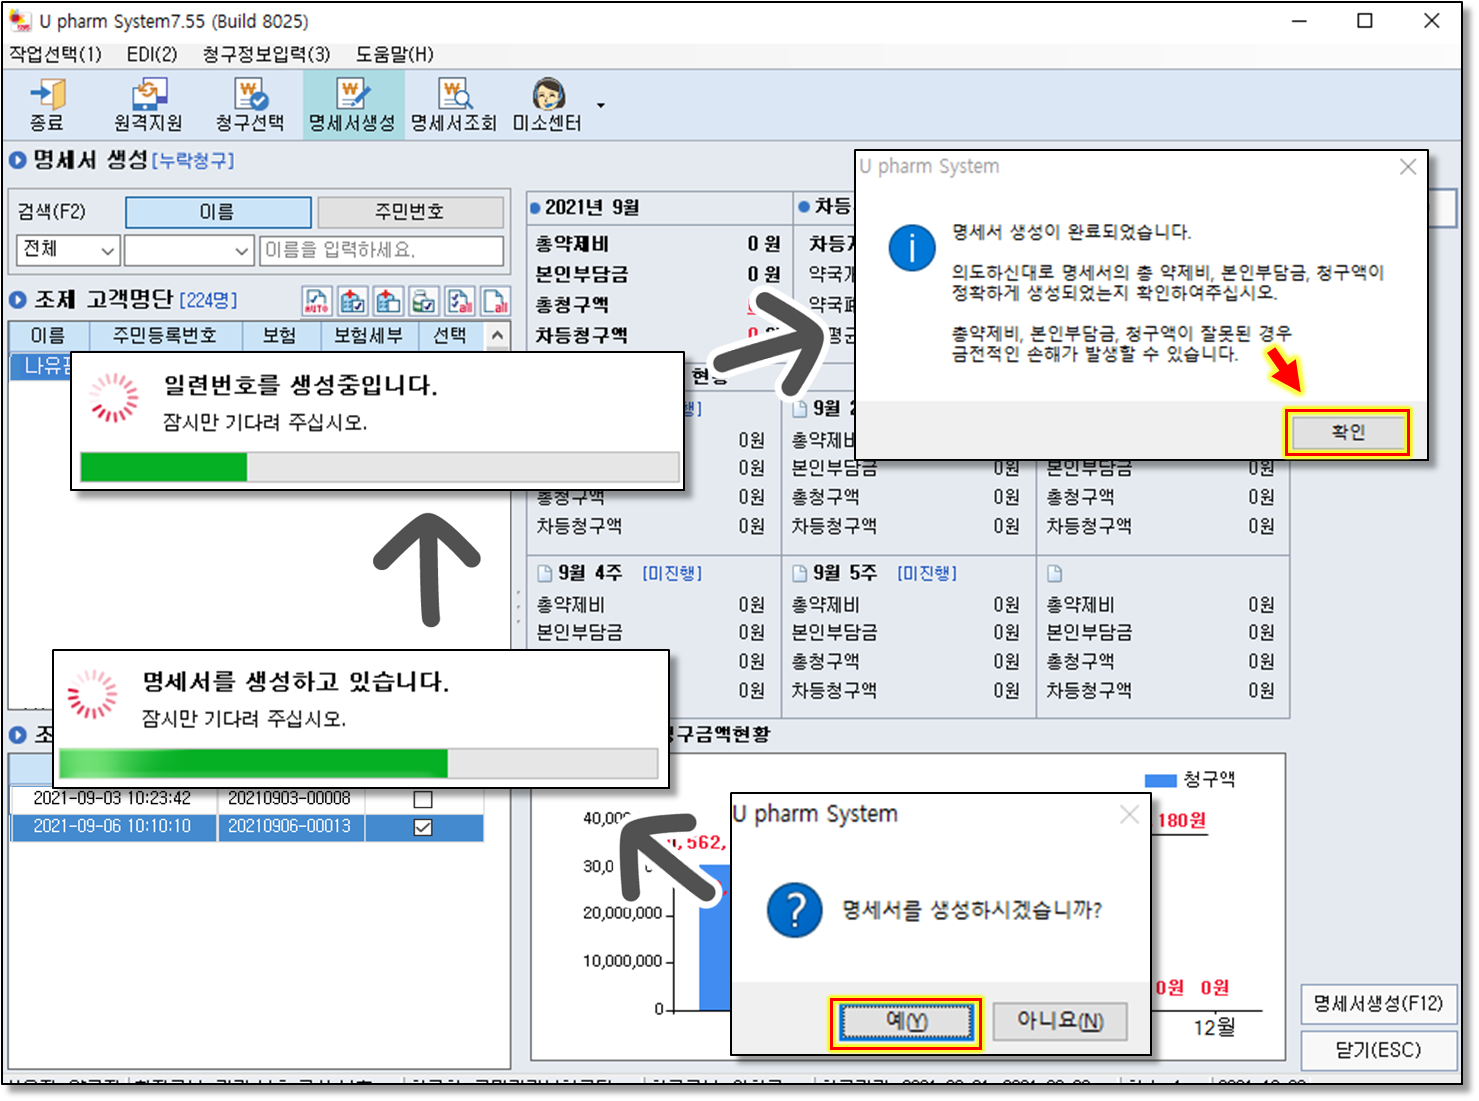The image size is (1479, 1101).
Task: Expand the toolbar overflow arrow
Action: (x=600, y=105)
